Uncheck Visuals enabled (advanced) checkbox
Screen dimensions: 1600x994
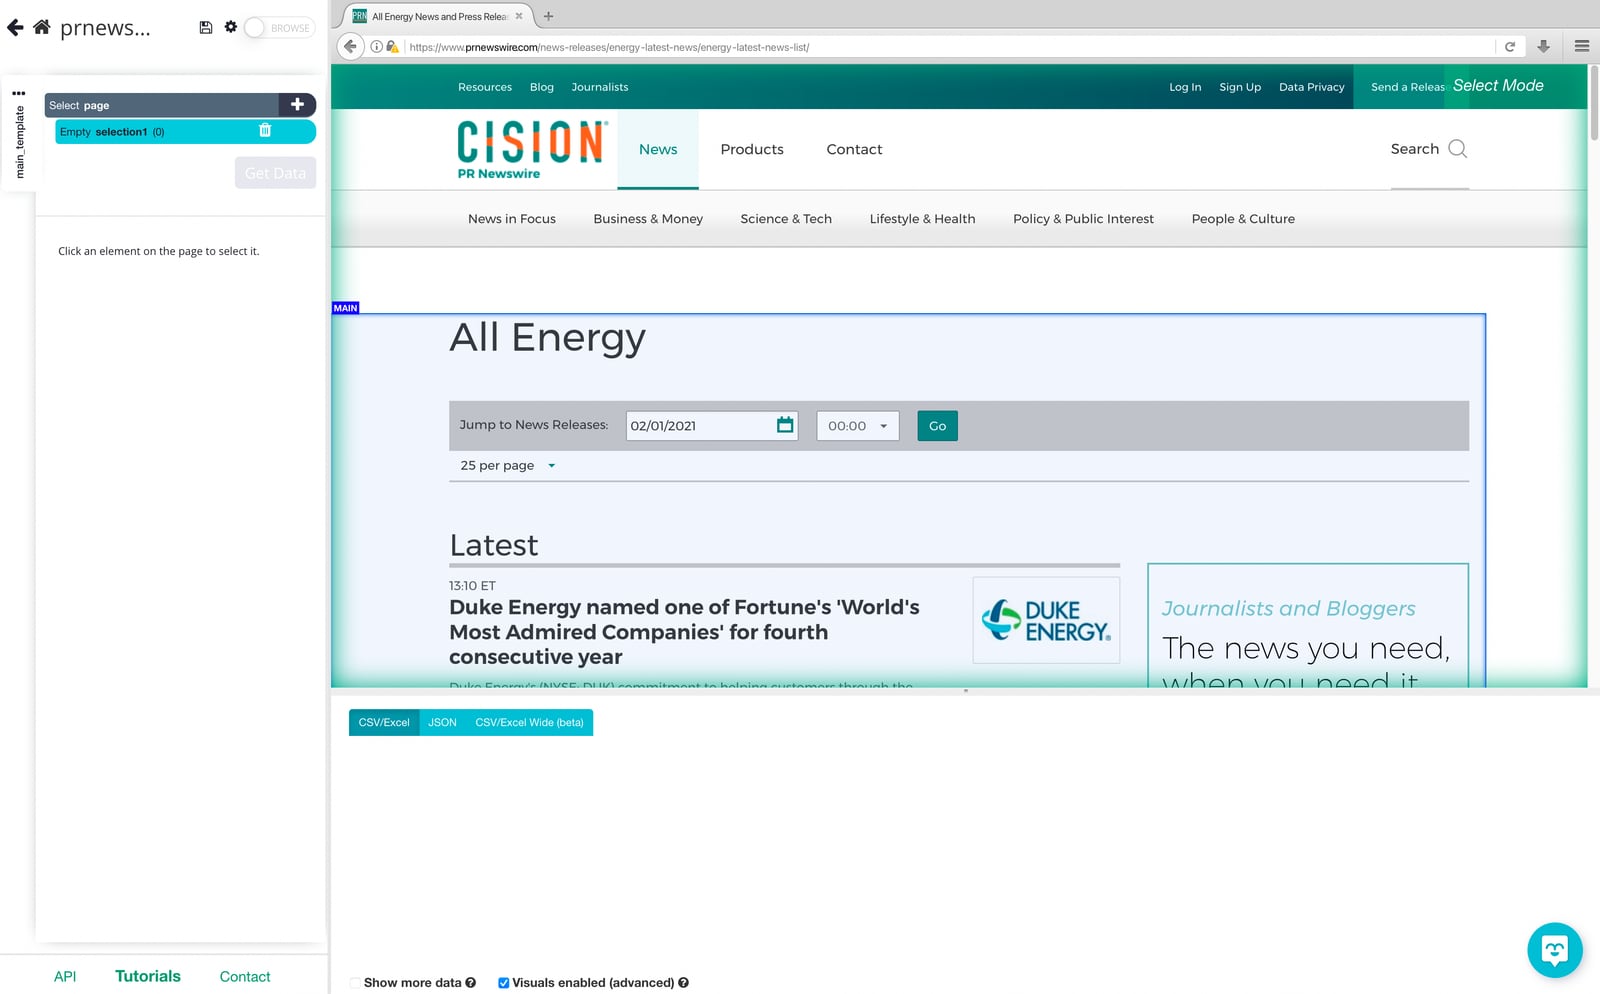(503, 983)
